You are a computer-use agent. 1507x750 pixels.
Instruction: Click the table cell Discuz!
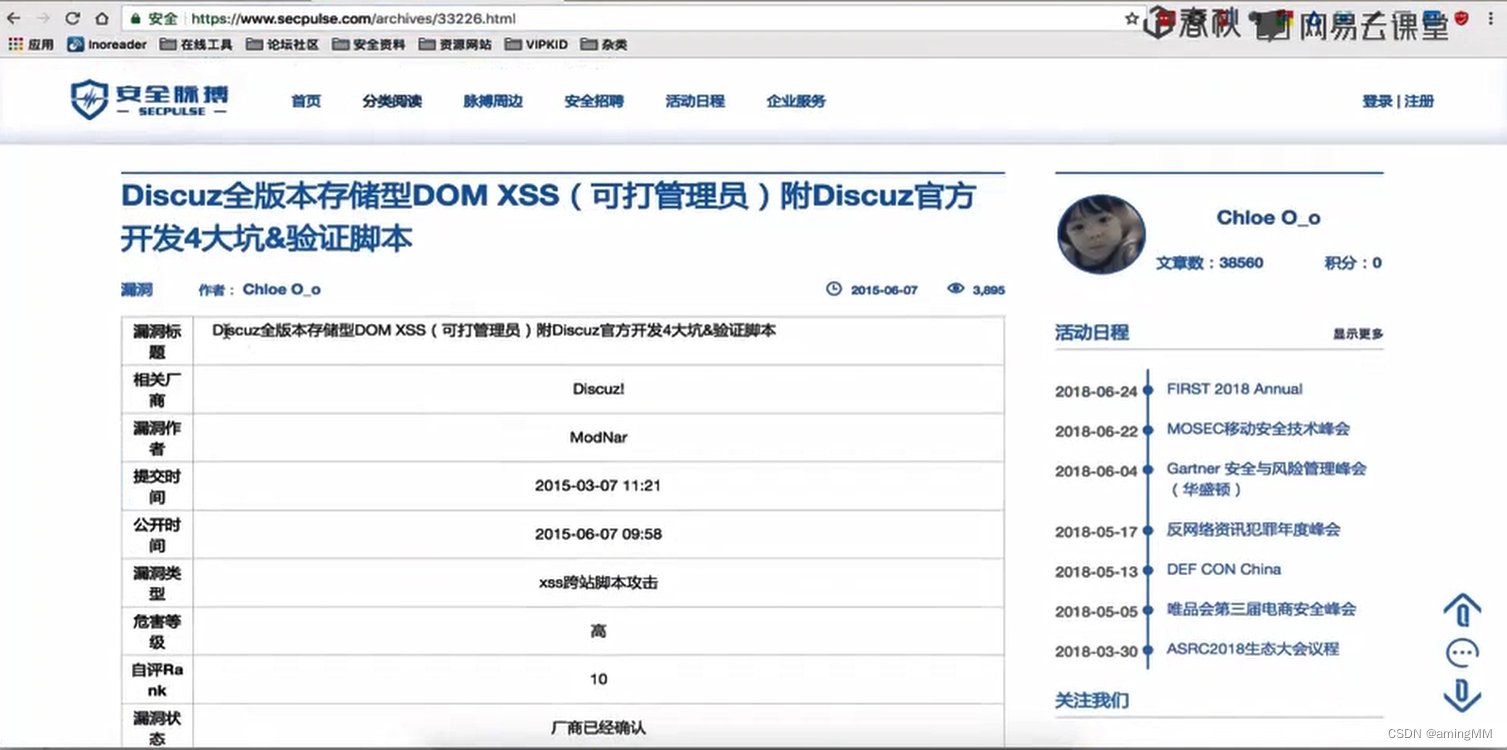click(x=598, y=389)
